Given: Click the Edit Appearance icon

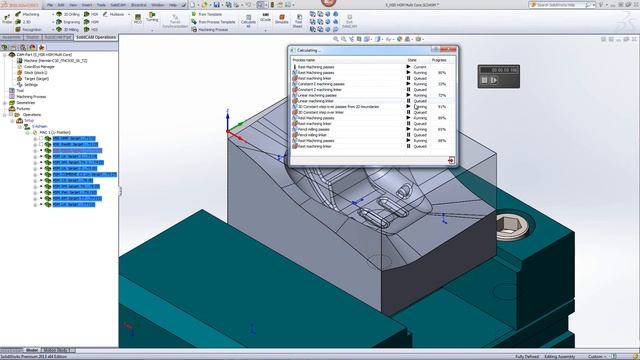Looking at the screenshot, I should 399,39.
